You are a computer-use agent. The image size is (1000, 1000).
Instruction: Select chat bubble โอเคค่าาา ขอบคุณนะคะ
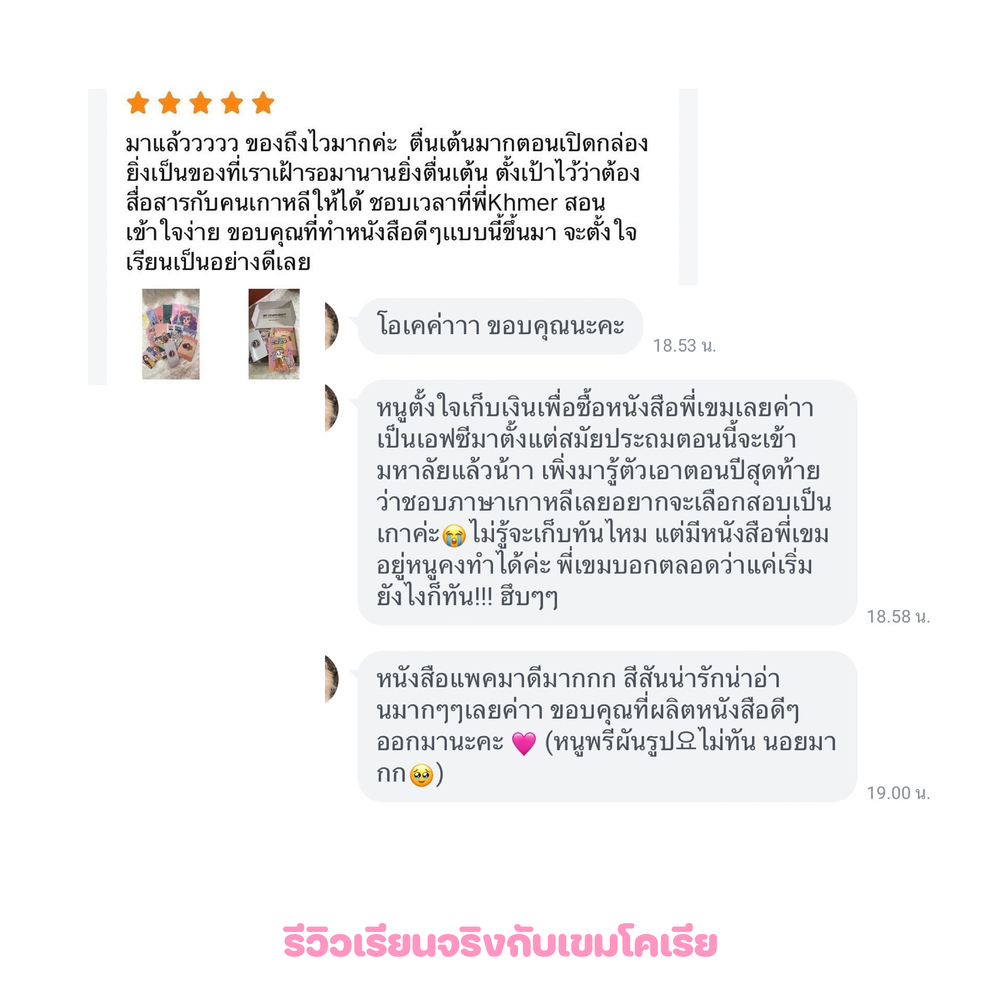click(500, 327)
